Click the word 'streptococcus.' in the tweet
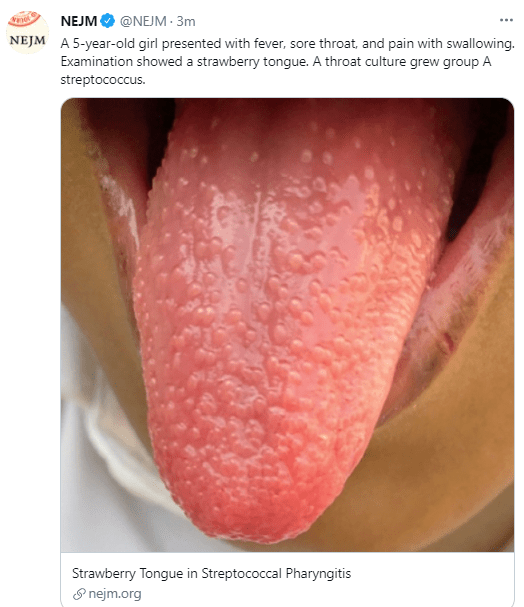 point(103,80)
